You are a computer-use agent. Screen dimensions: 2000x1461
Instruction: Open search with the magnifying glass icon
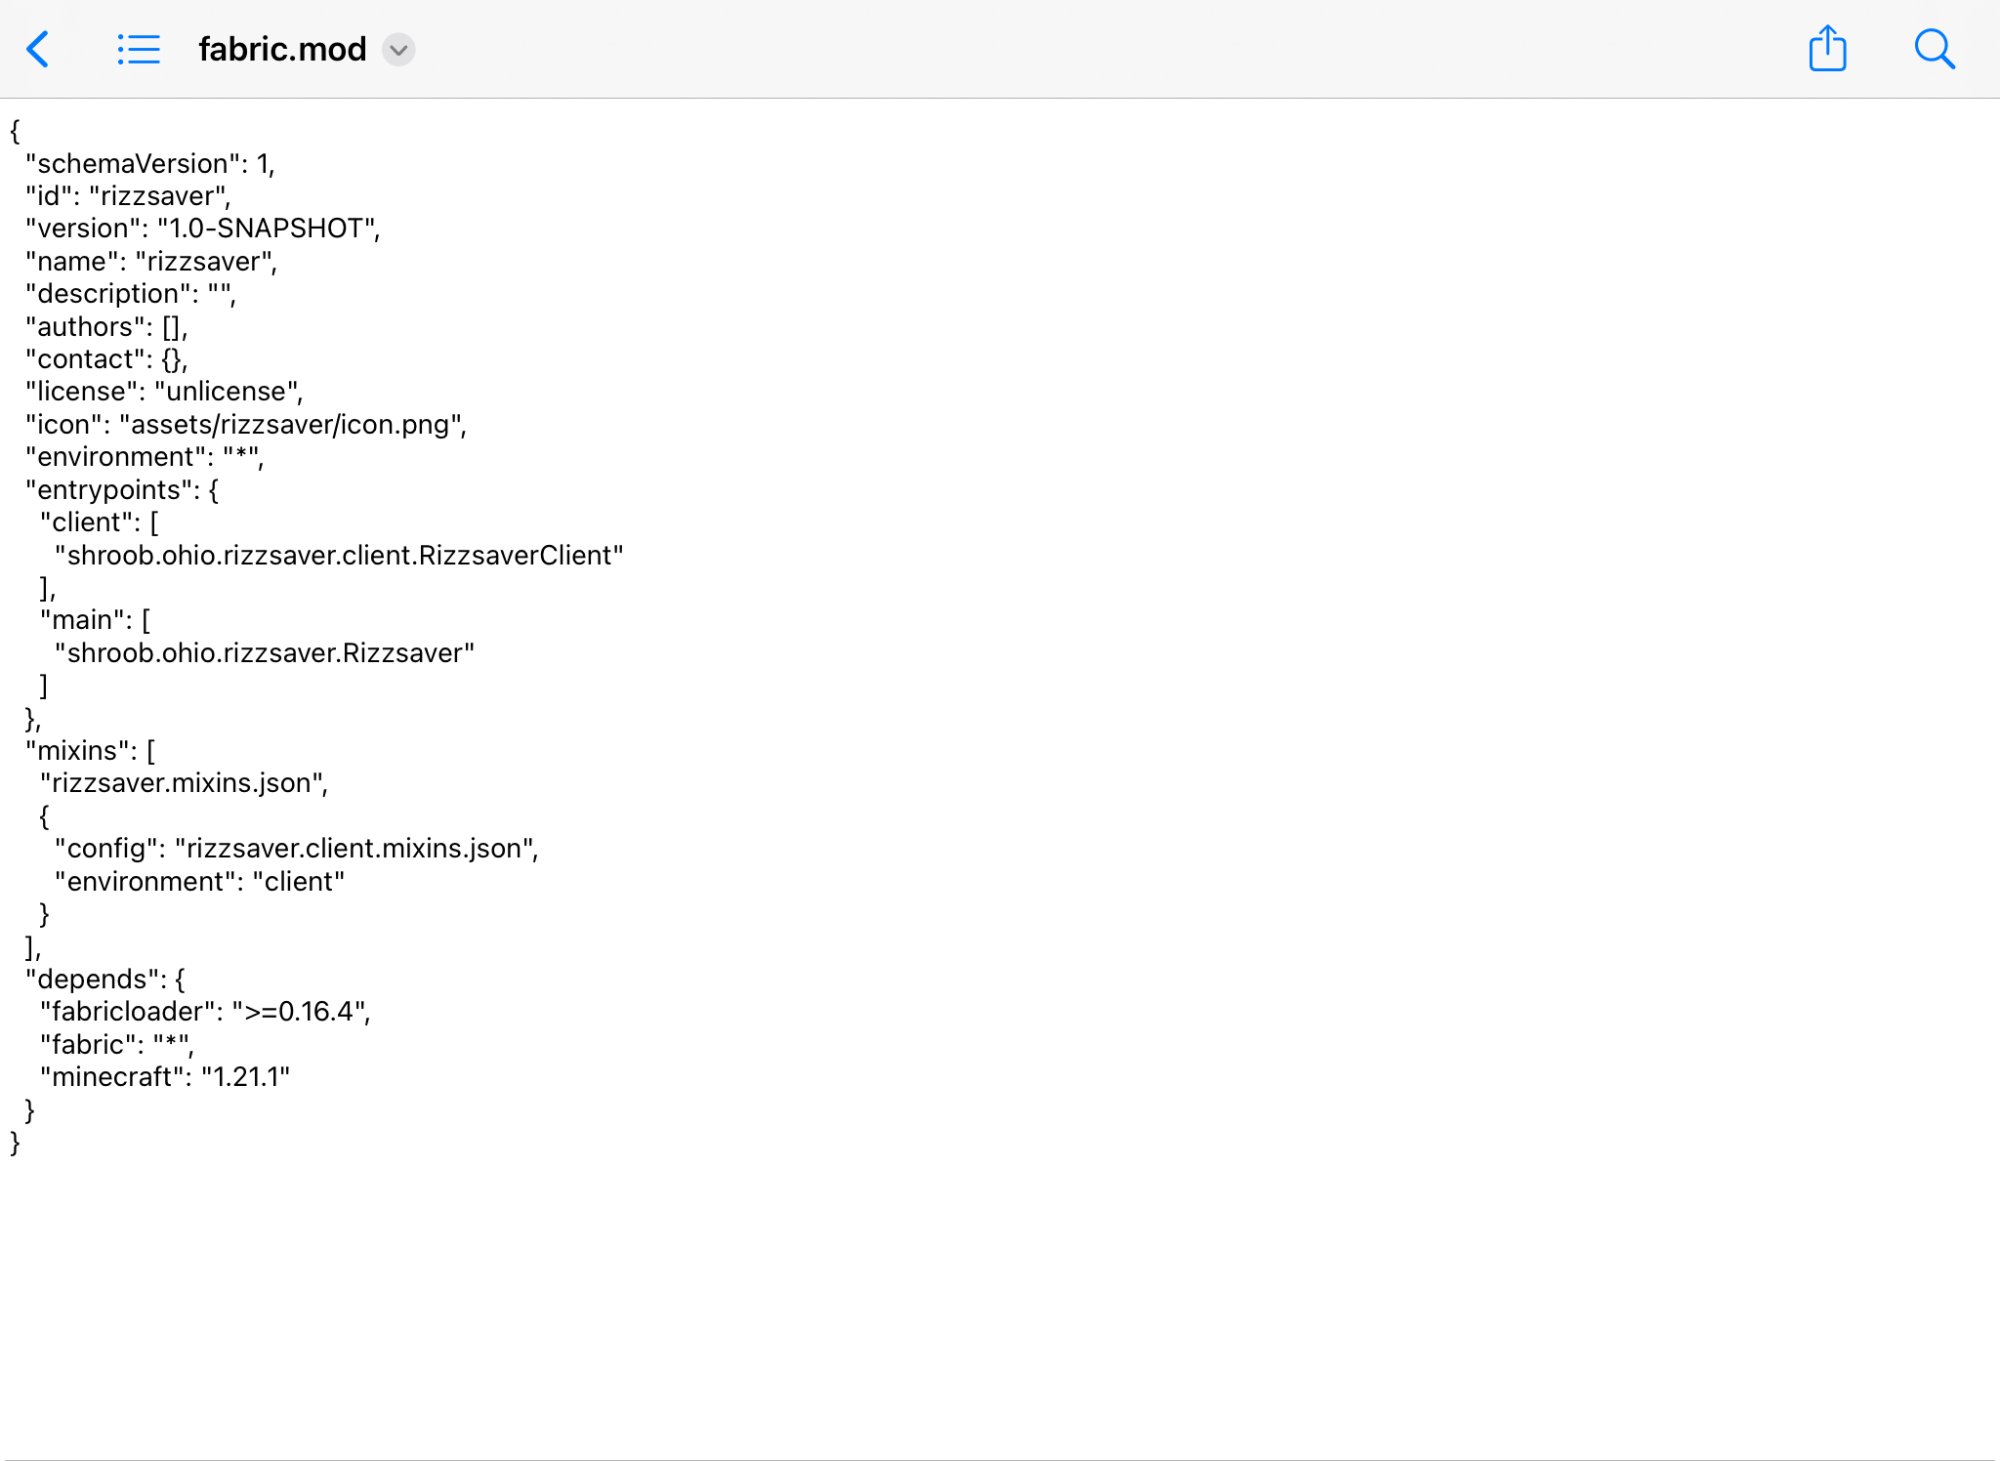(1934, 49)
